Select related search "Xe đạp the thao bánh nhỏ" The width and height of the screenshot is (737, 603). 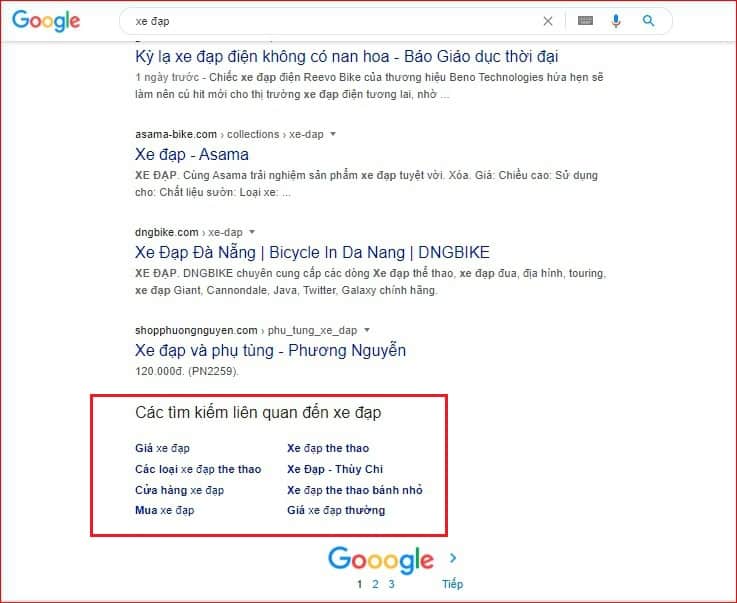pos(354,490)
